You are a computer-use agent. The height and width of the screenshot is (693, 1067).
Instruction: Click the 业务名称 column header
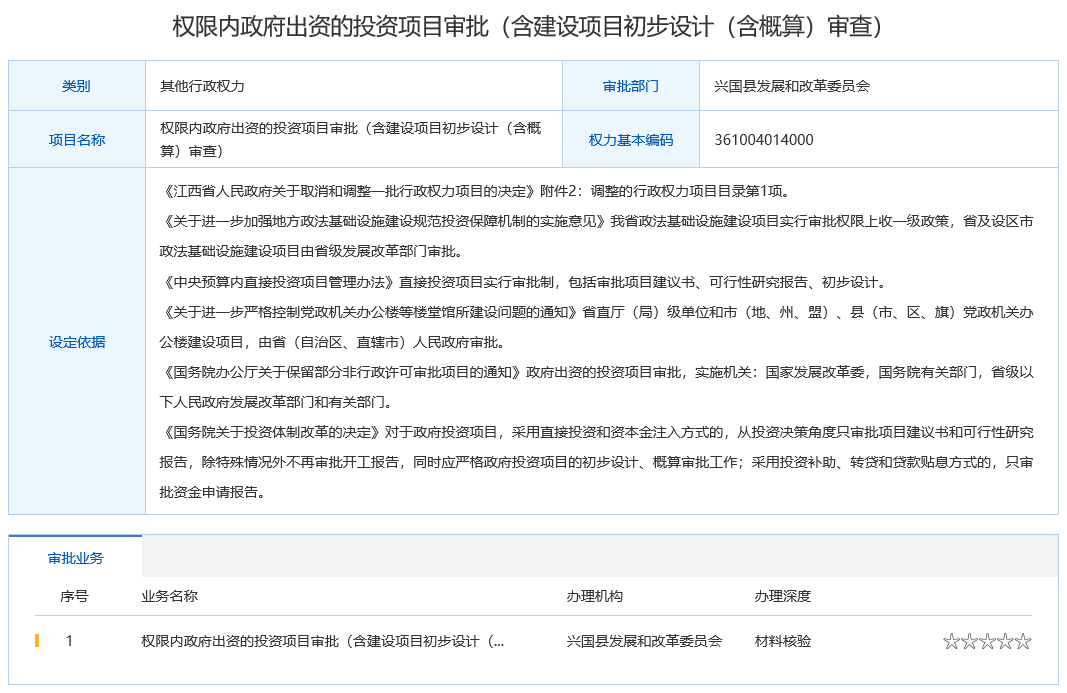[169, 596]
